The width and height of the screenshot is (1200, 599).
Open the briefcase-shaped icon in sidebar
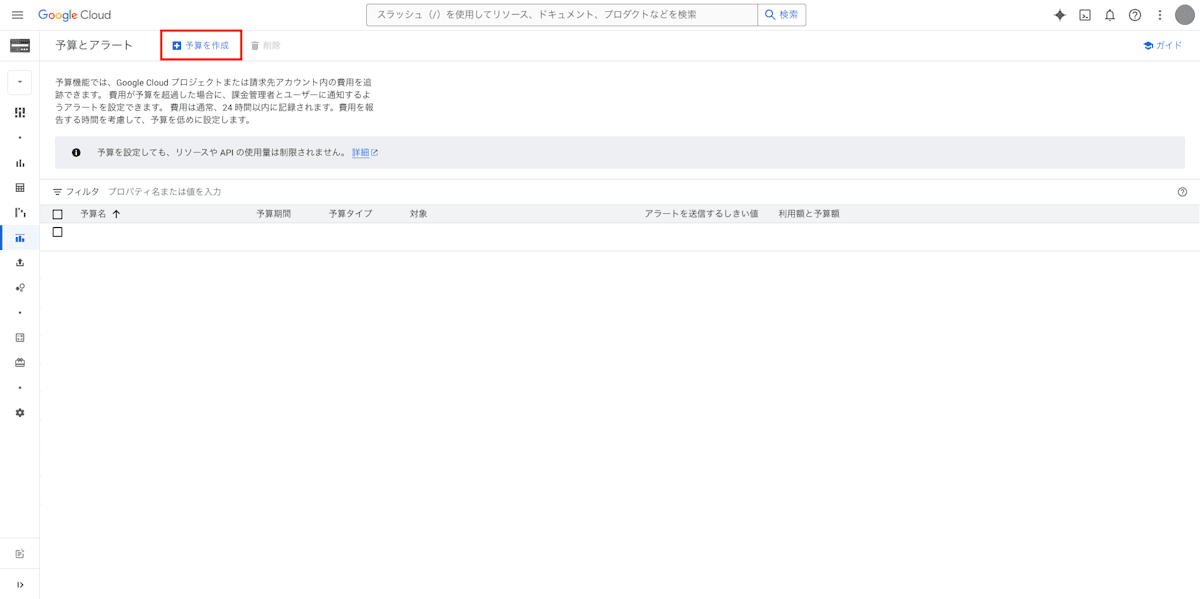click(20, 363)
